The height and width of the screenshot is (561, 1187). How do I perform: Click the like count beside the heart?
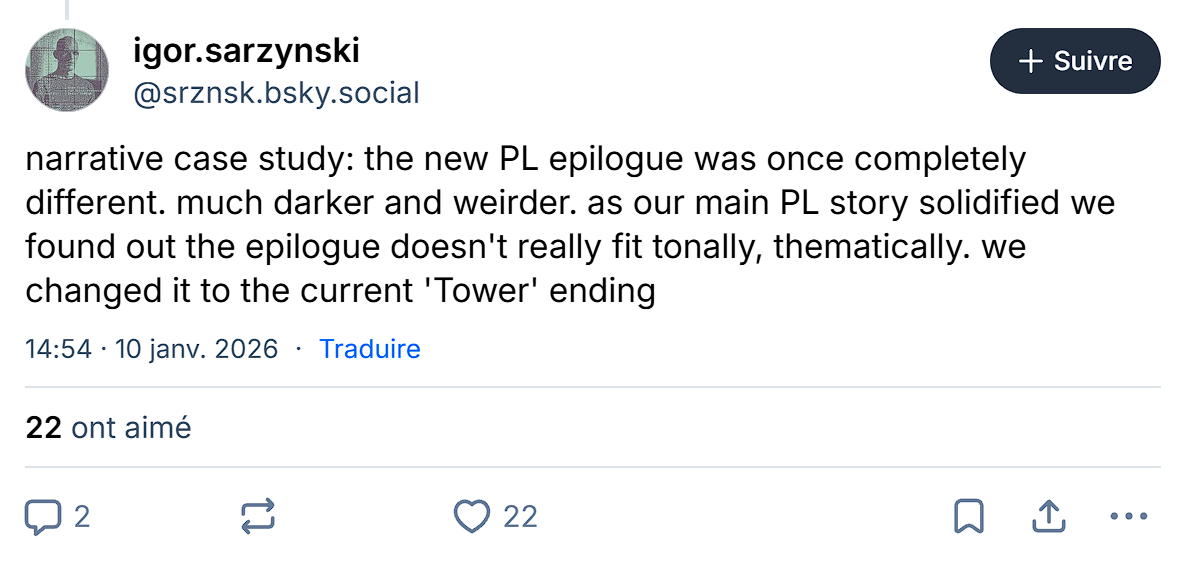[520, 516]
